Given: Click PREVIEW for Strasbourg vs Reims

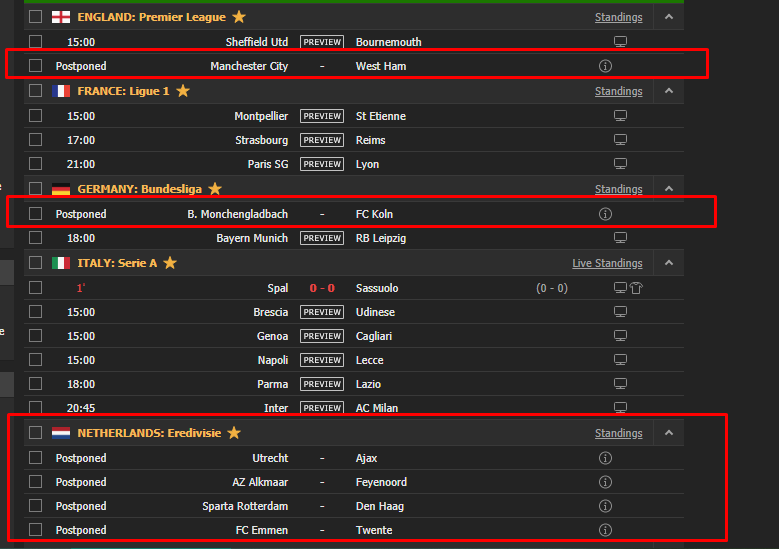Looking at the screenshot, I should pos(322,140).
